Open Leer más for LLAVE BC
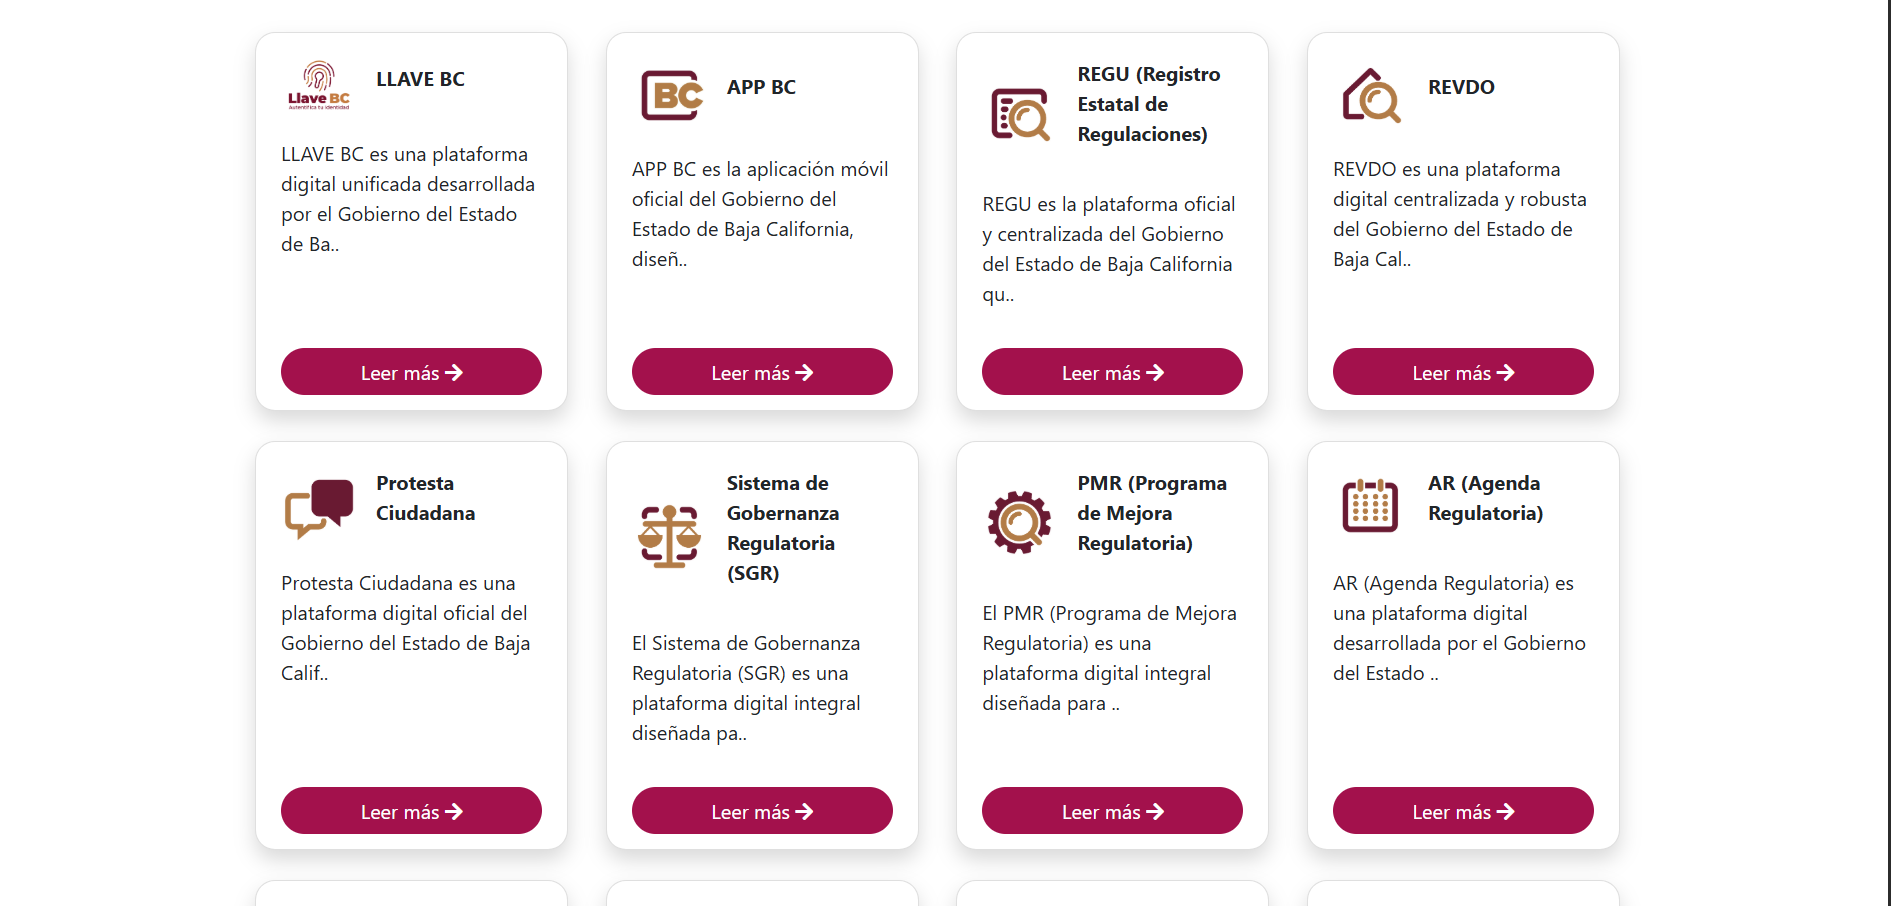Image resolution: width=1891 pixels, height=906 pixels. [411, 372]
